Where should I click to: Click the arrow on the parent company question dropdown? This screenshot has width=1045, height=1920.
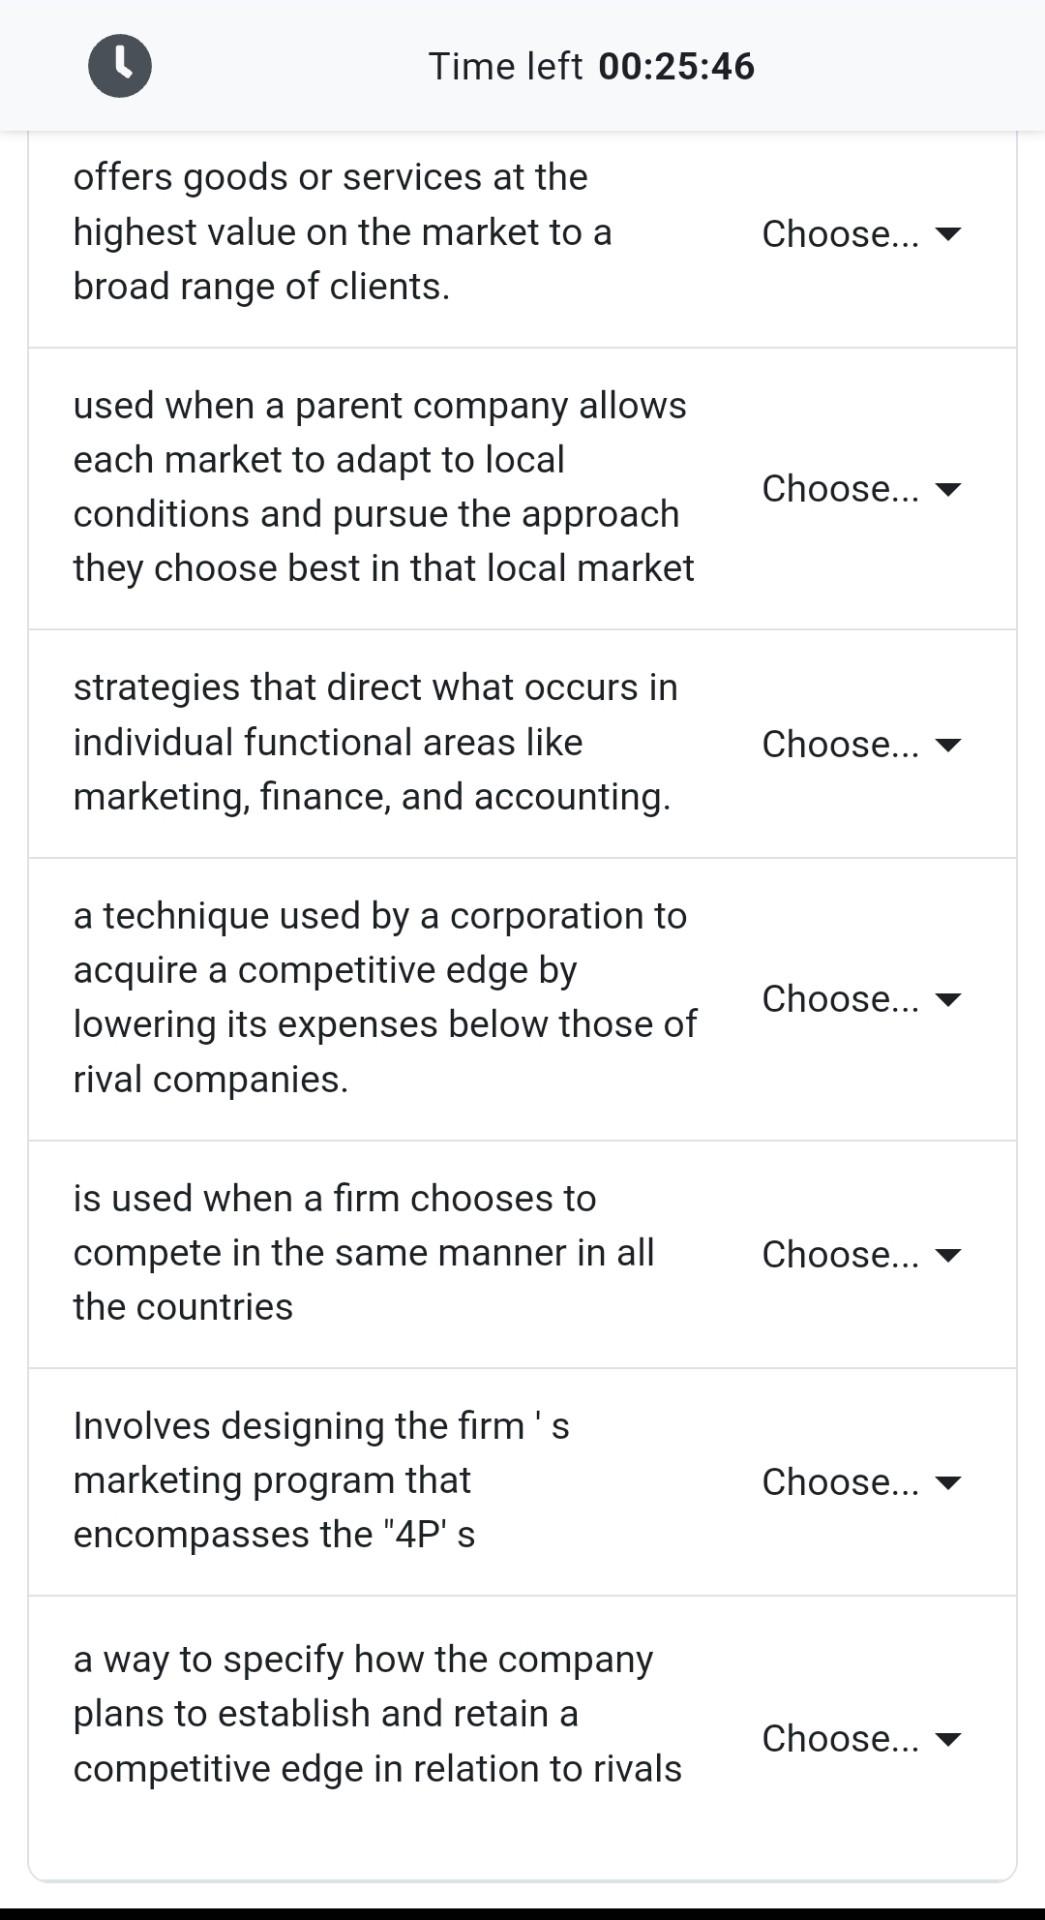(x=946, y=489)
